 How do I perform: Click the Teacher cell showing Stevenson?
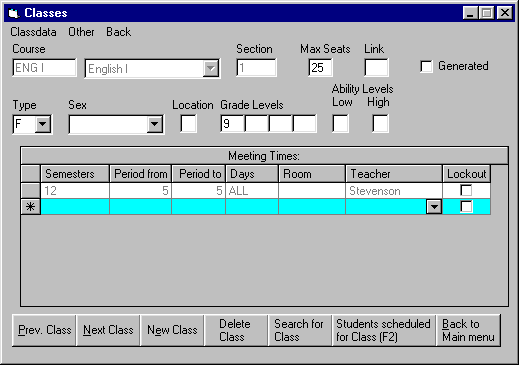click(x=394, y=191)
